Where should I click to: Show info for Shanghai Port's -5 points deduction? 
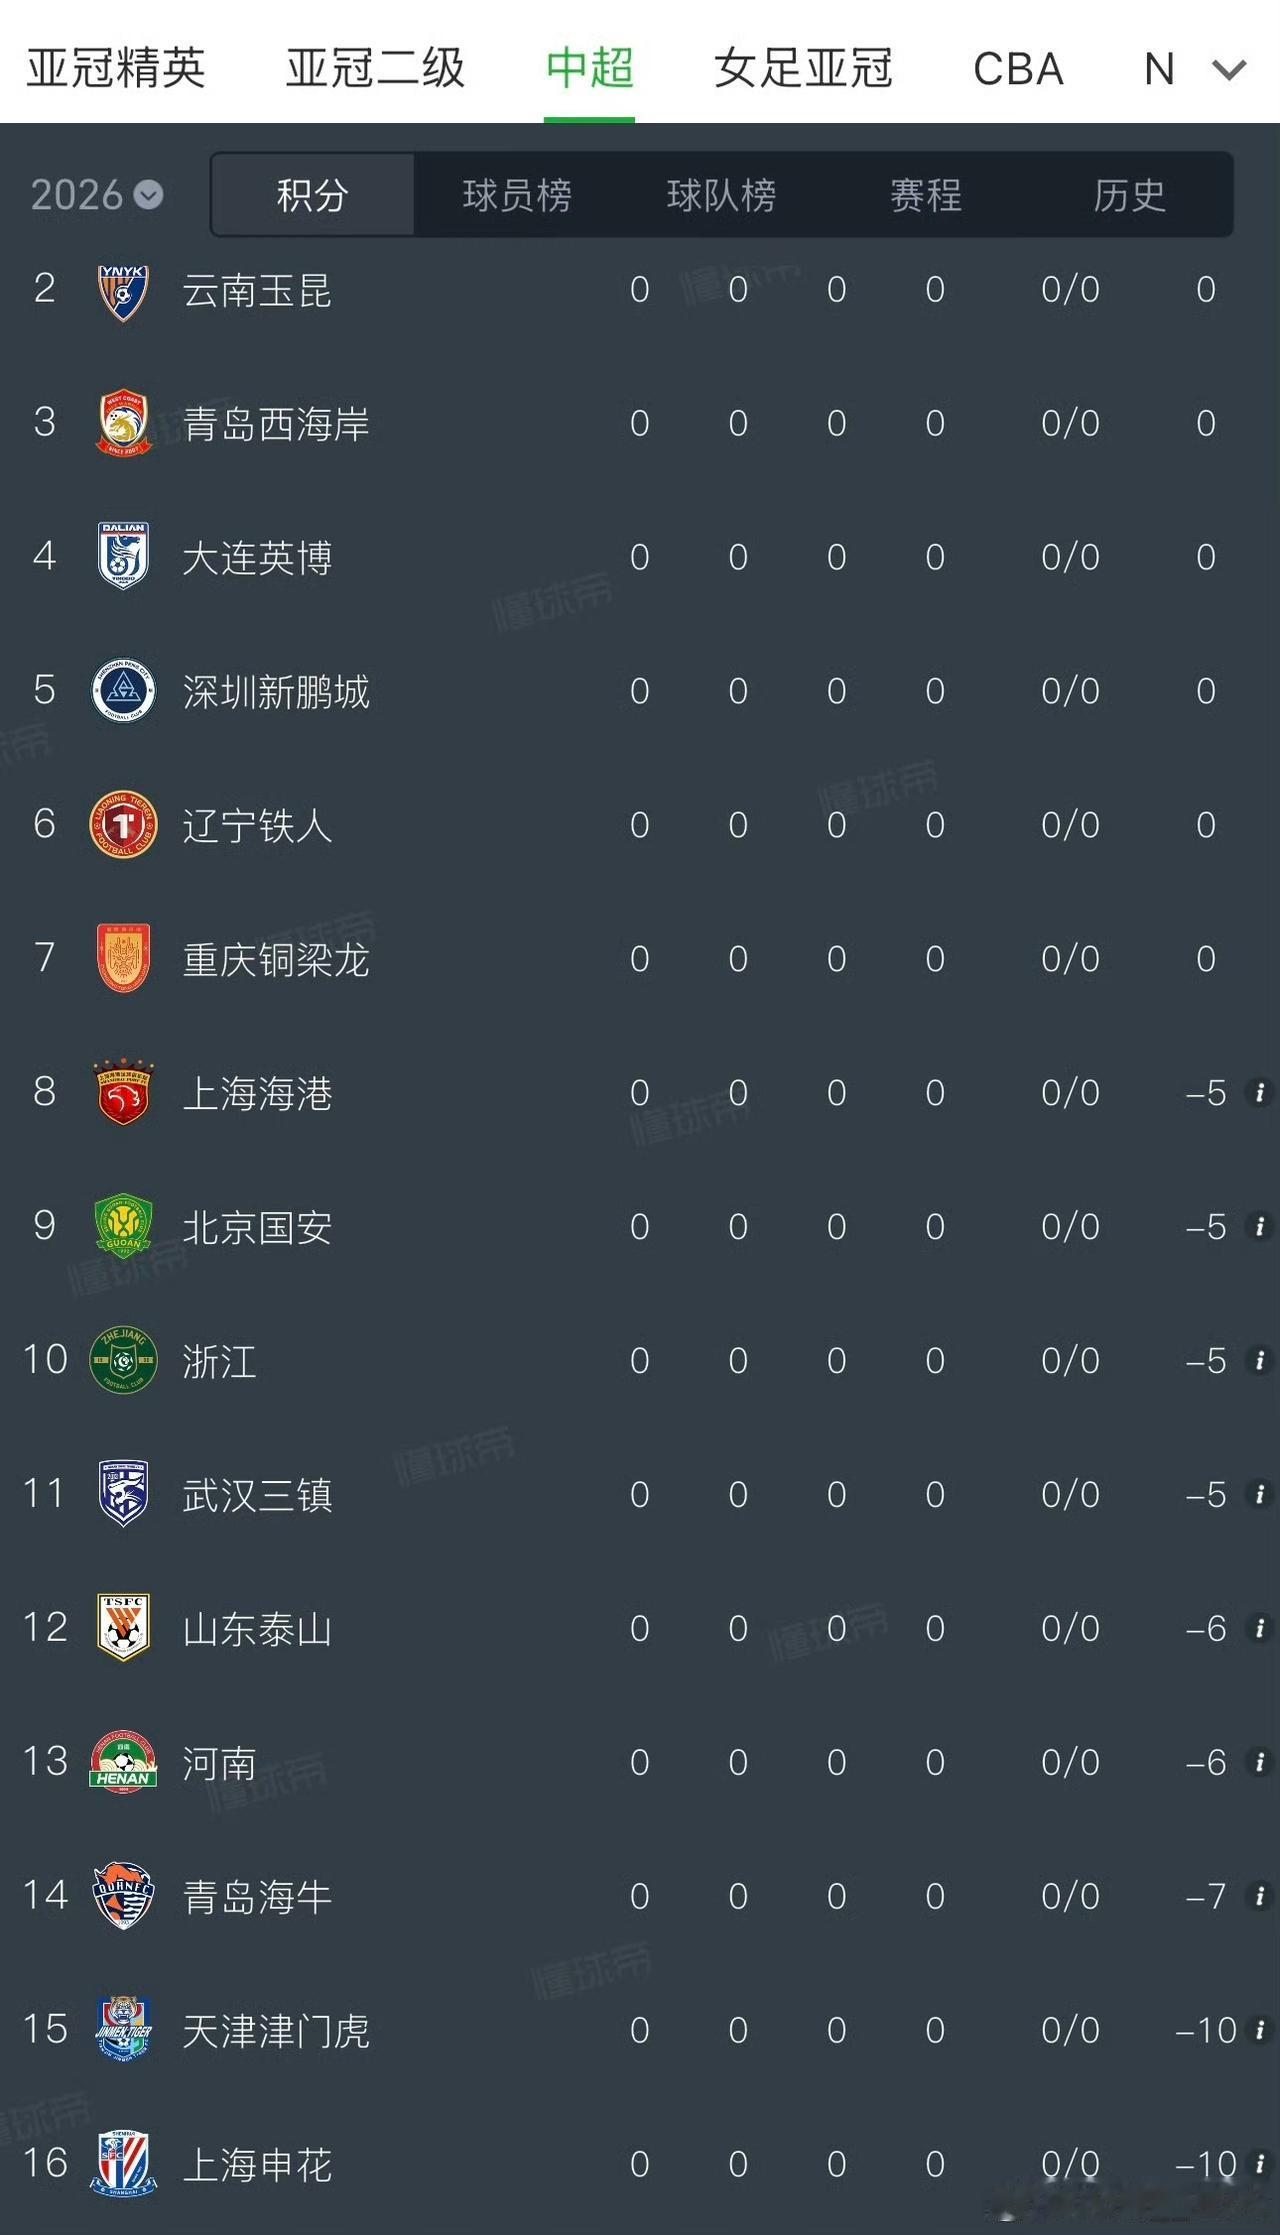pyautogui.click(x=1260, y=1092)
